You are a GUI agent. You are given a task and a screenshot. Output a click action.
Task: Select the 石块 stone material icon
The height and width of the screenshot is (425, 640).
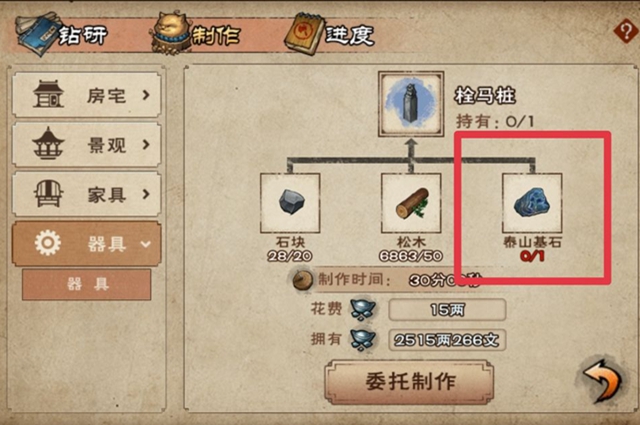coord(290,203)
